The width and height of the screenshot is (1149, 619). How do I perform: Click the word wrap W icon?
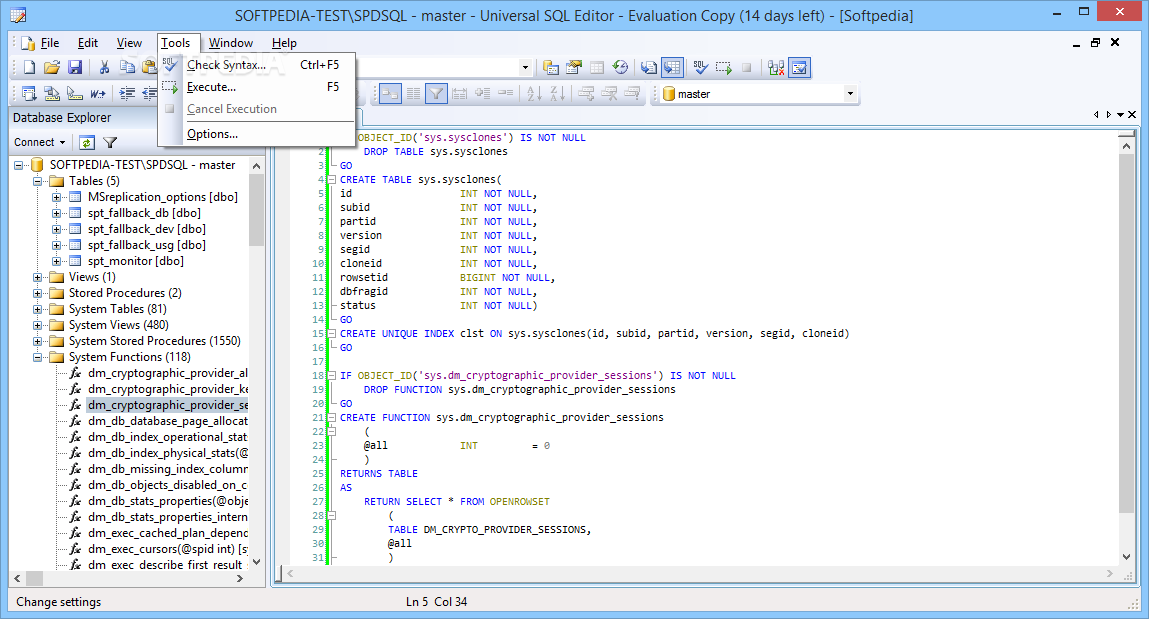pyautogui.click(x=97, y=94)
